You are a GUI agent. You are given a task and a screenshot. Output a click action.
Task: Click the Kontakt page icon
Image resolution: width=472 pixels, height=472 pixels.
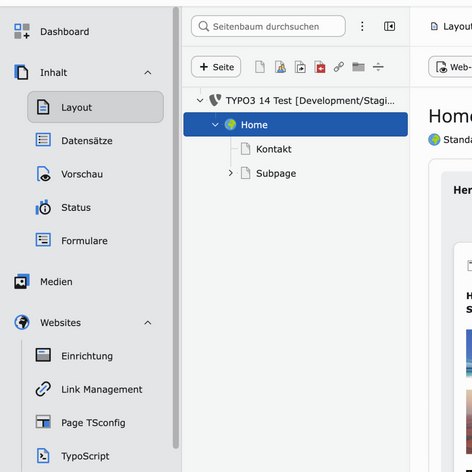point(246,149)
